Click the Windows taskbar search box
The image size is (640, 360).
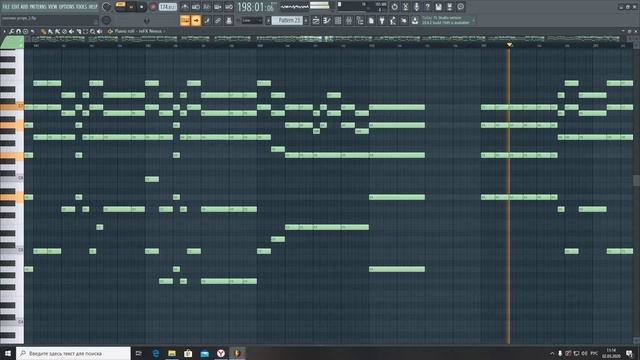click(x=73, y=353)
